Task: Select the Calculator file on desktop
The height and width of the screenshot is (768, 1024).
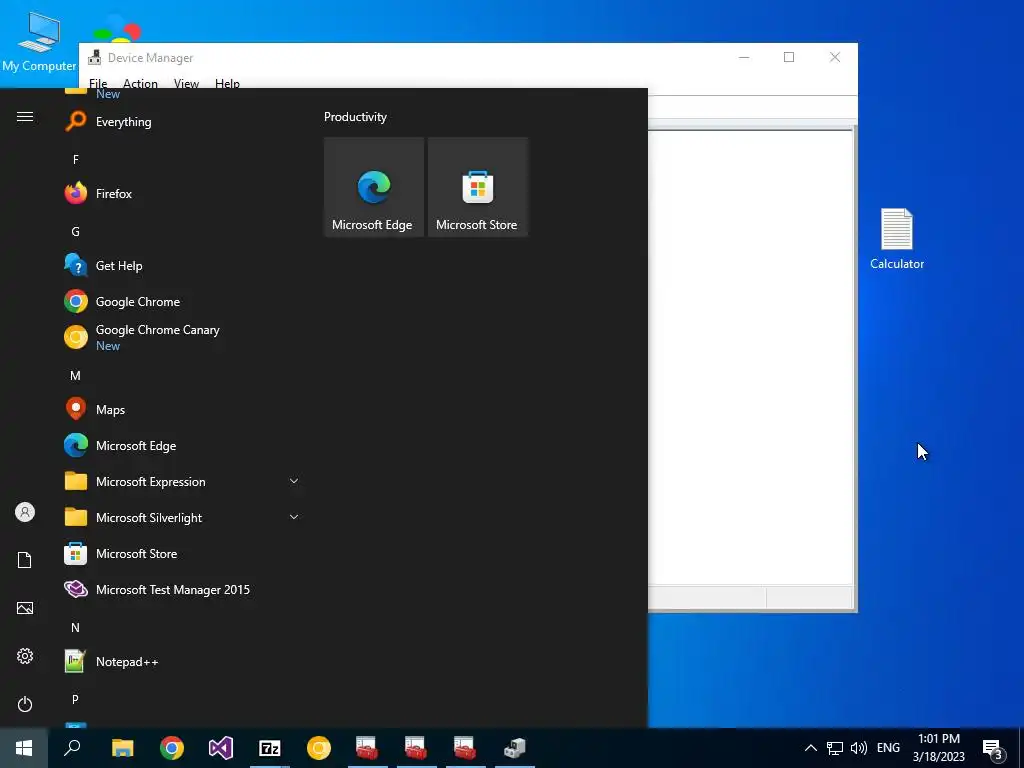Action: click(897, 239)
